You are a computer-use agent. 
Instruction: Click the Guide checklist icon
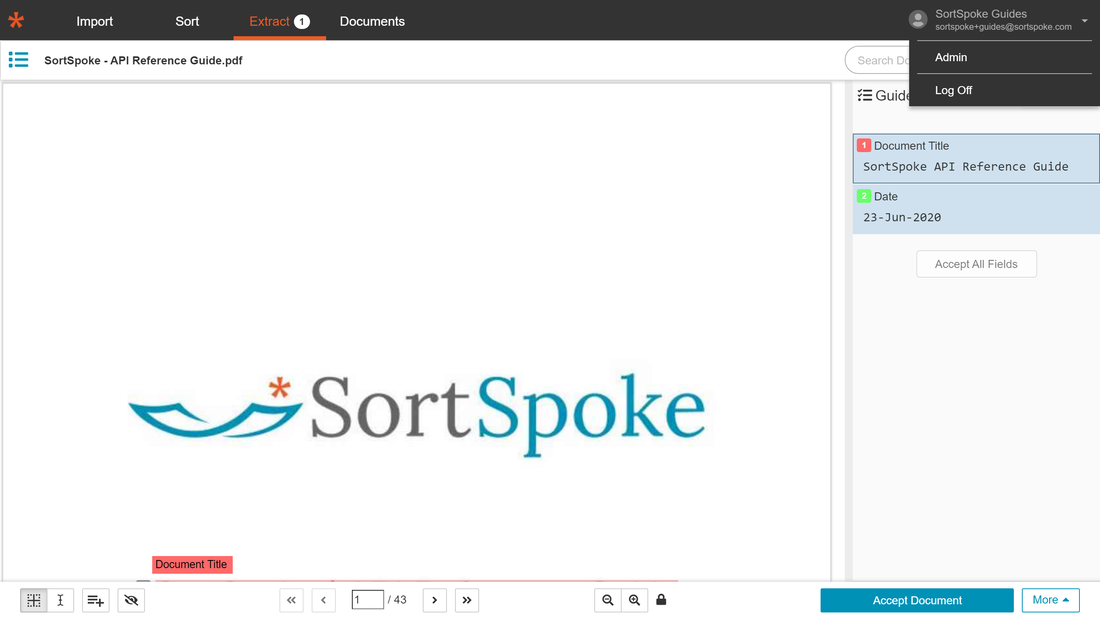(x=864, y=95)
